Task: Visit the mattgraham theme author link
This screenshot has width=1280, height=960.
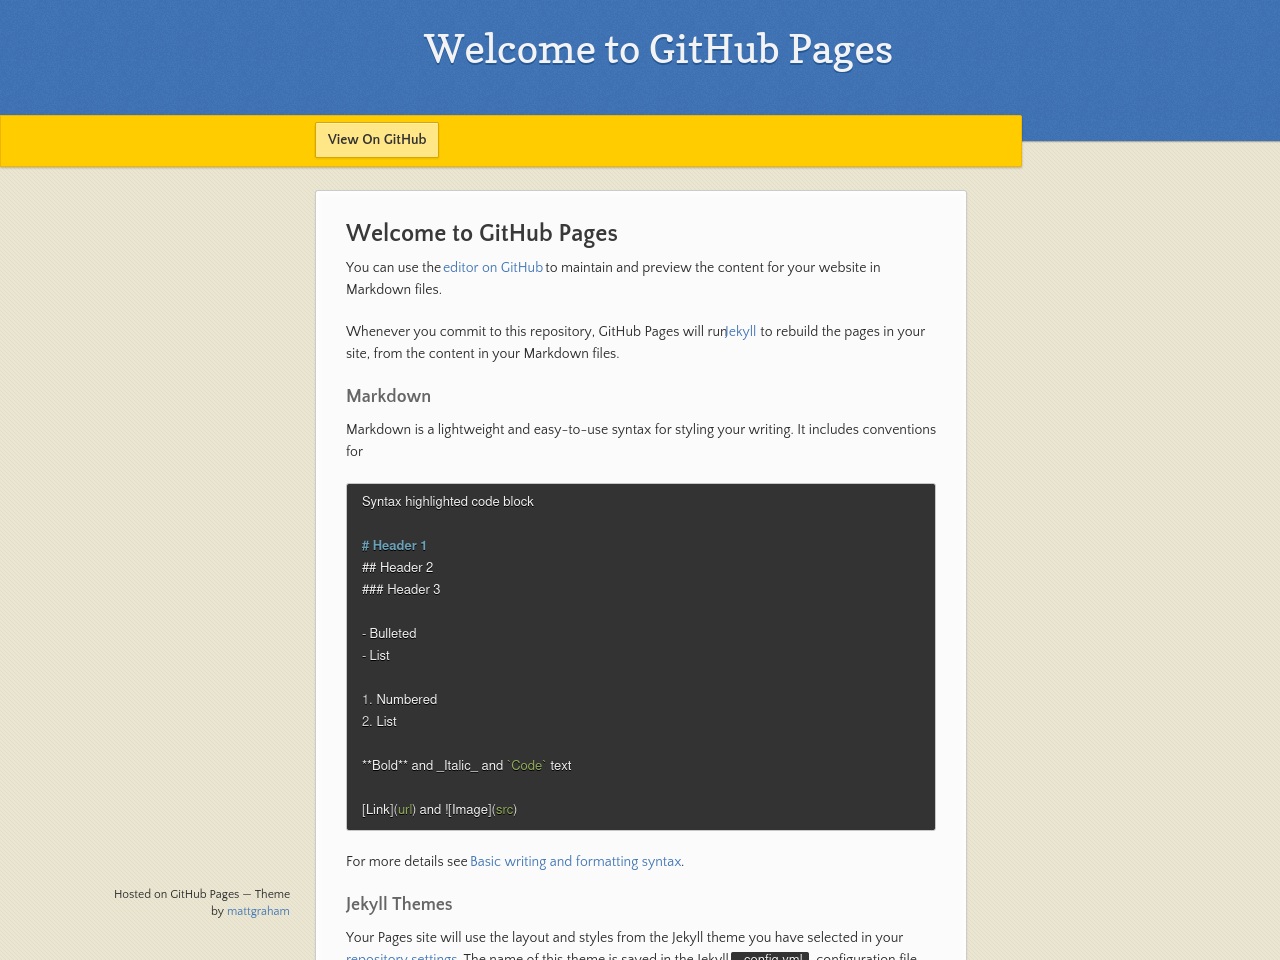Action: click(258, 912)
